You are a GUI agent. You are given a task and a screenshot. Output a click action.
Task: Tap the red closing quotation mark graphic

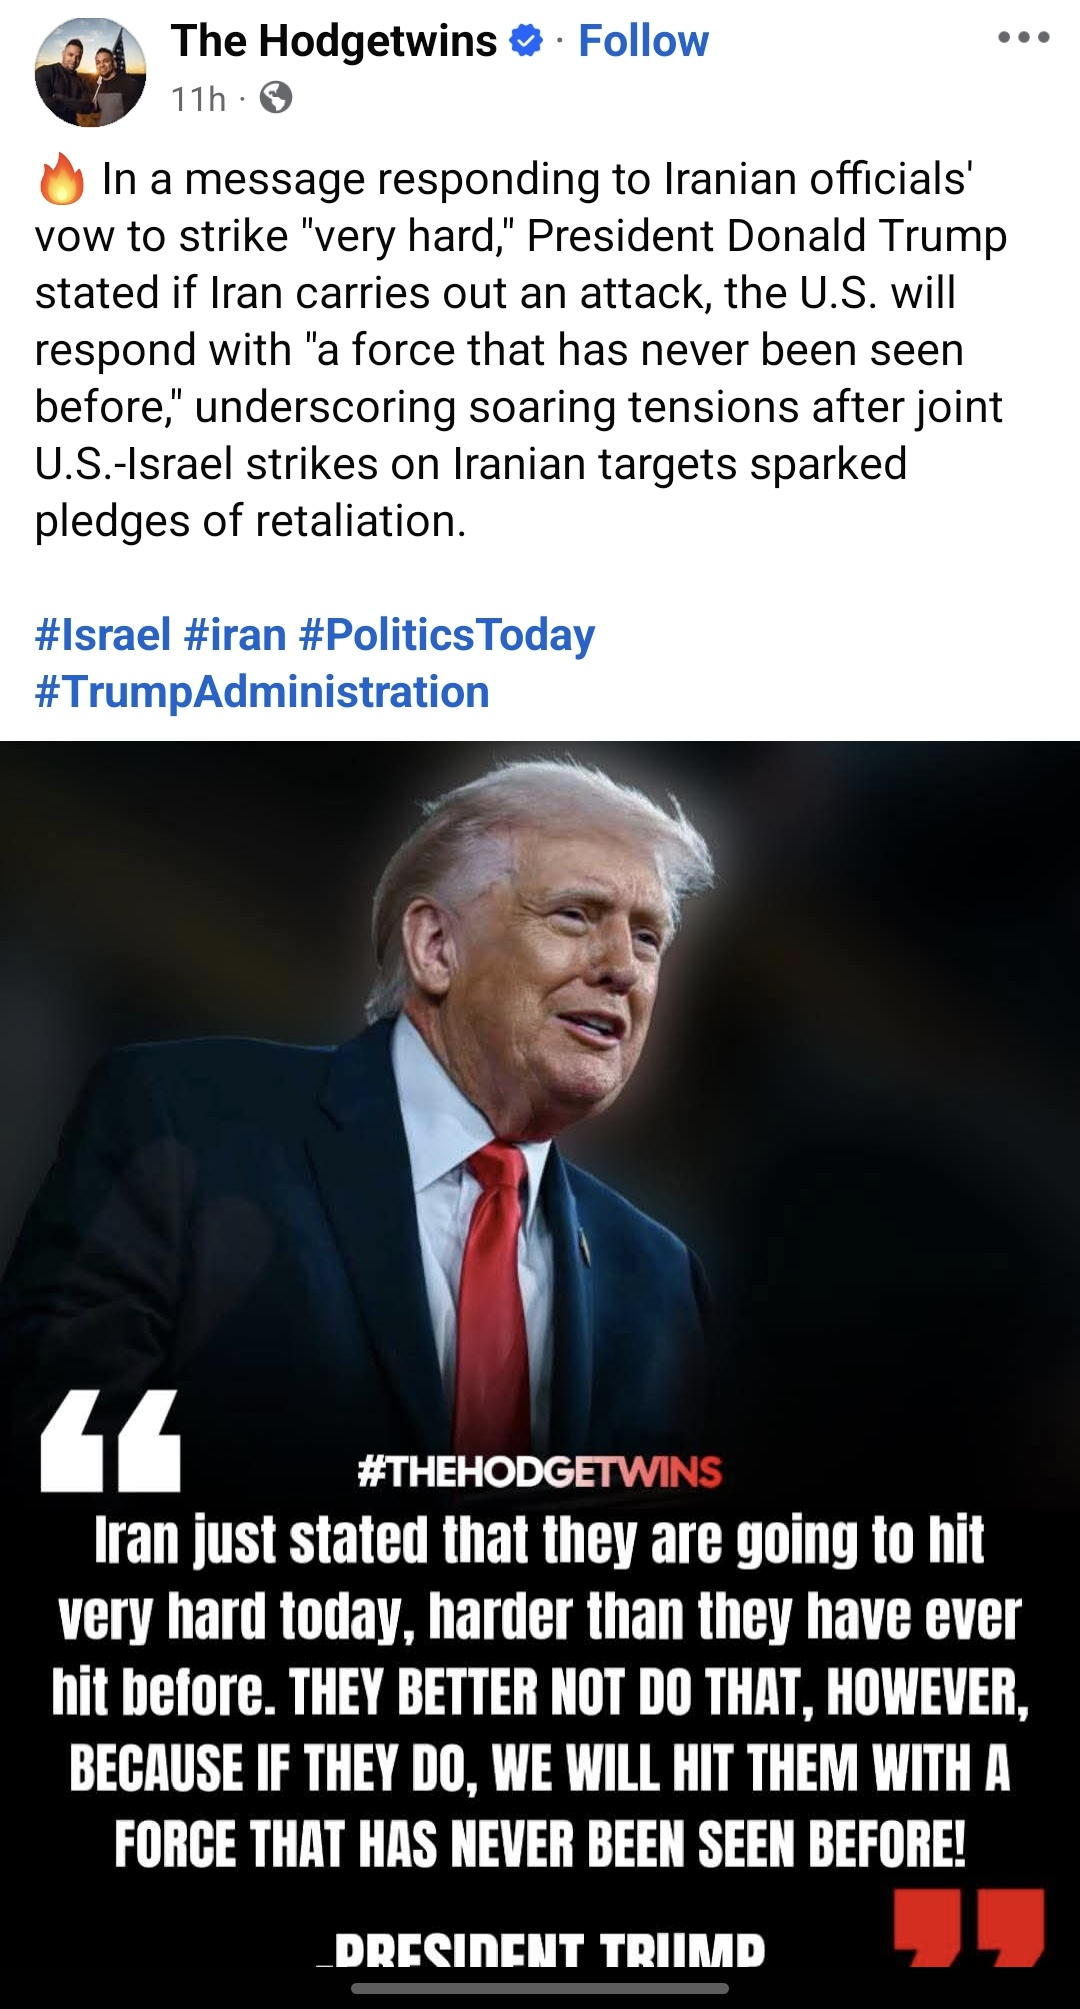pos(969,1927)
